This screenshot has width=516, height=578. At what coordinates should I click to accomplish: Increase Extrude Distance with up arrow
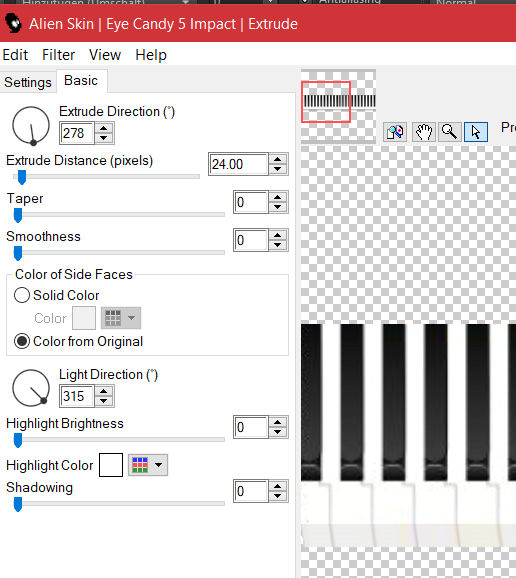pyautogui.click(x=278, y=159)
